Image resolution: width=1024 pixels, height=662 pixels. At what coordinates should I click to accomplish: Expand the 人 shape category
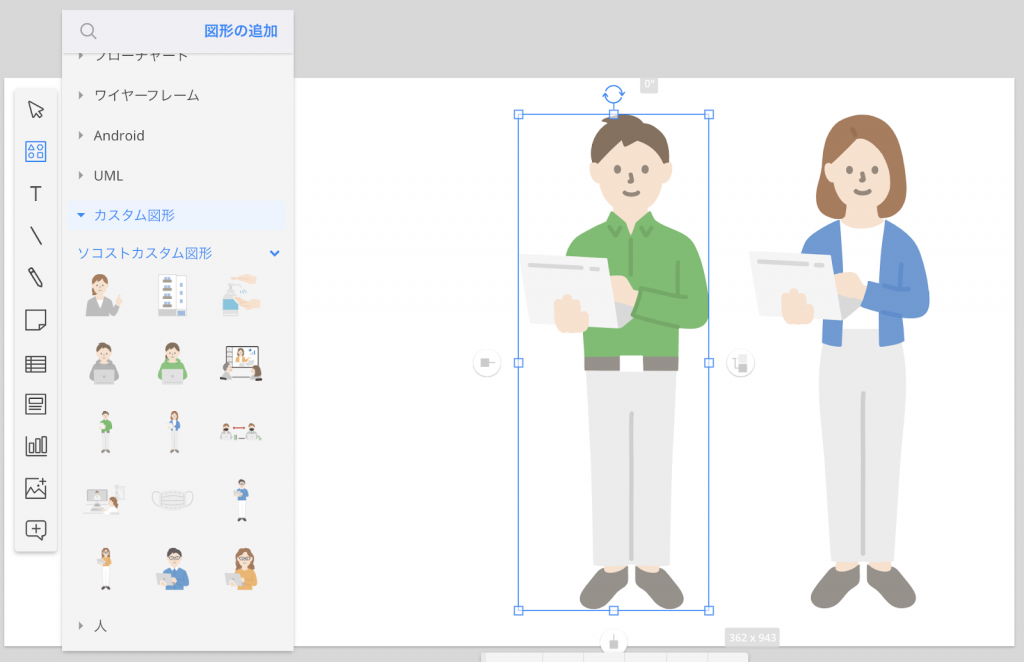point(100,625)
